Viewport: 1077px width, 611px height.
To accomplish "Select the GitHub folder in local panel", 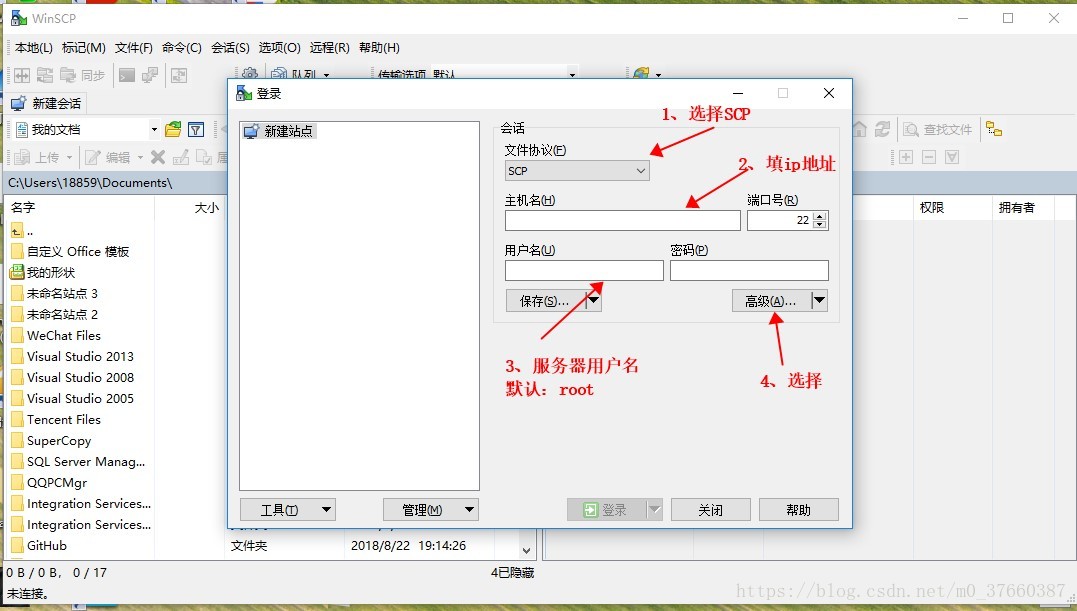I will 38,546.
